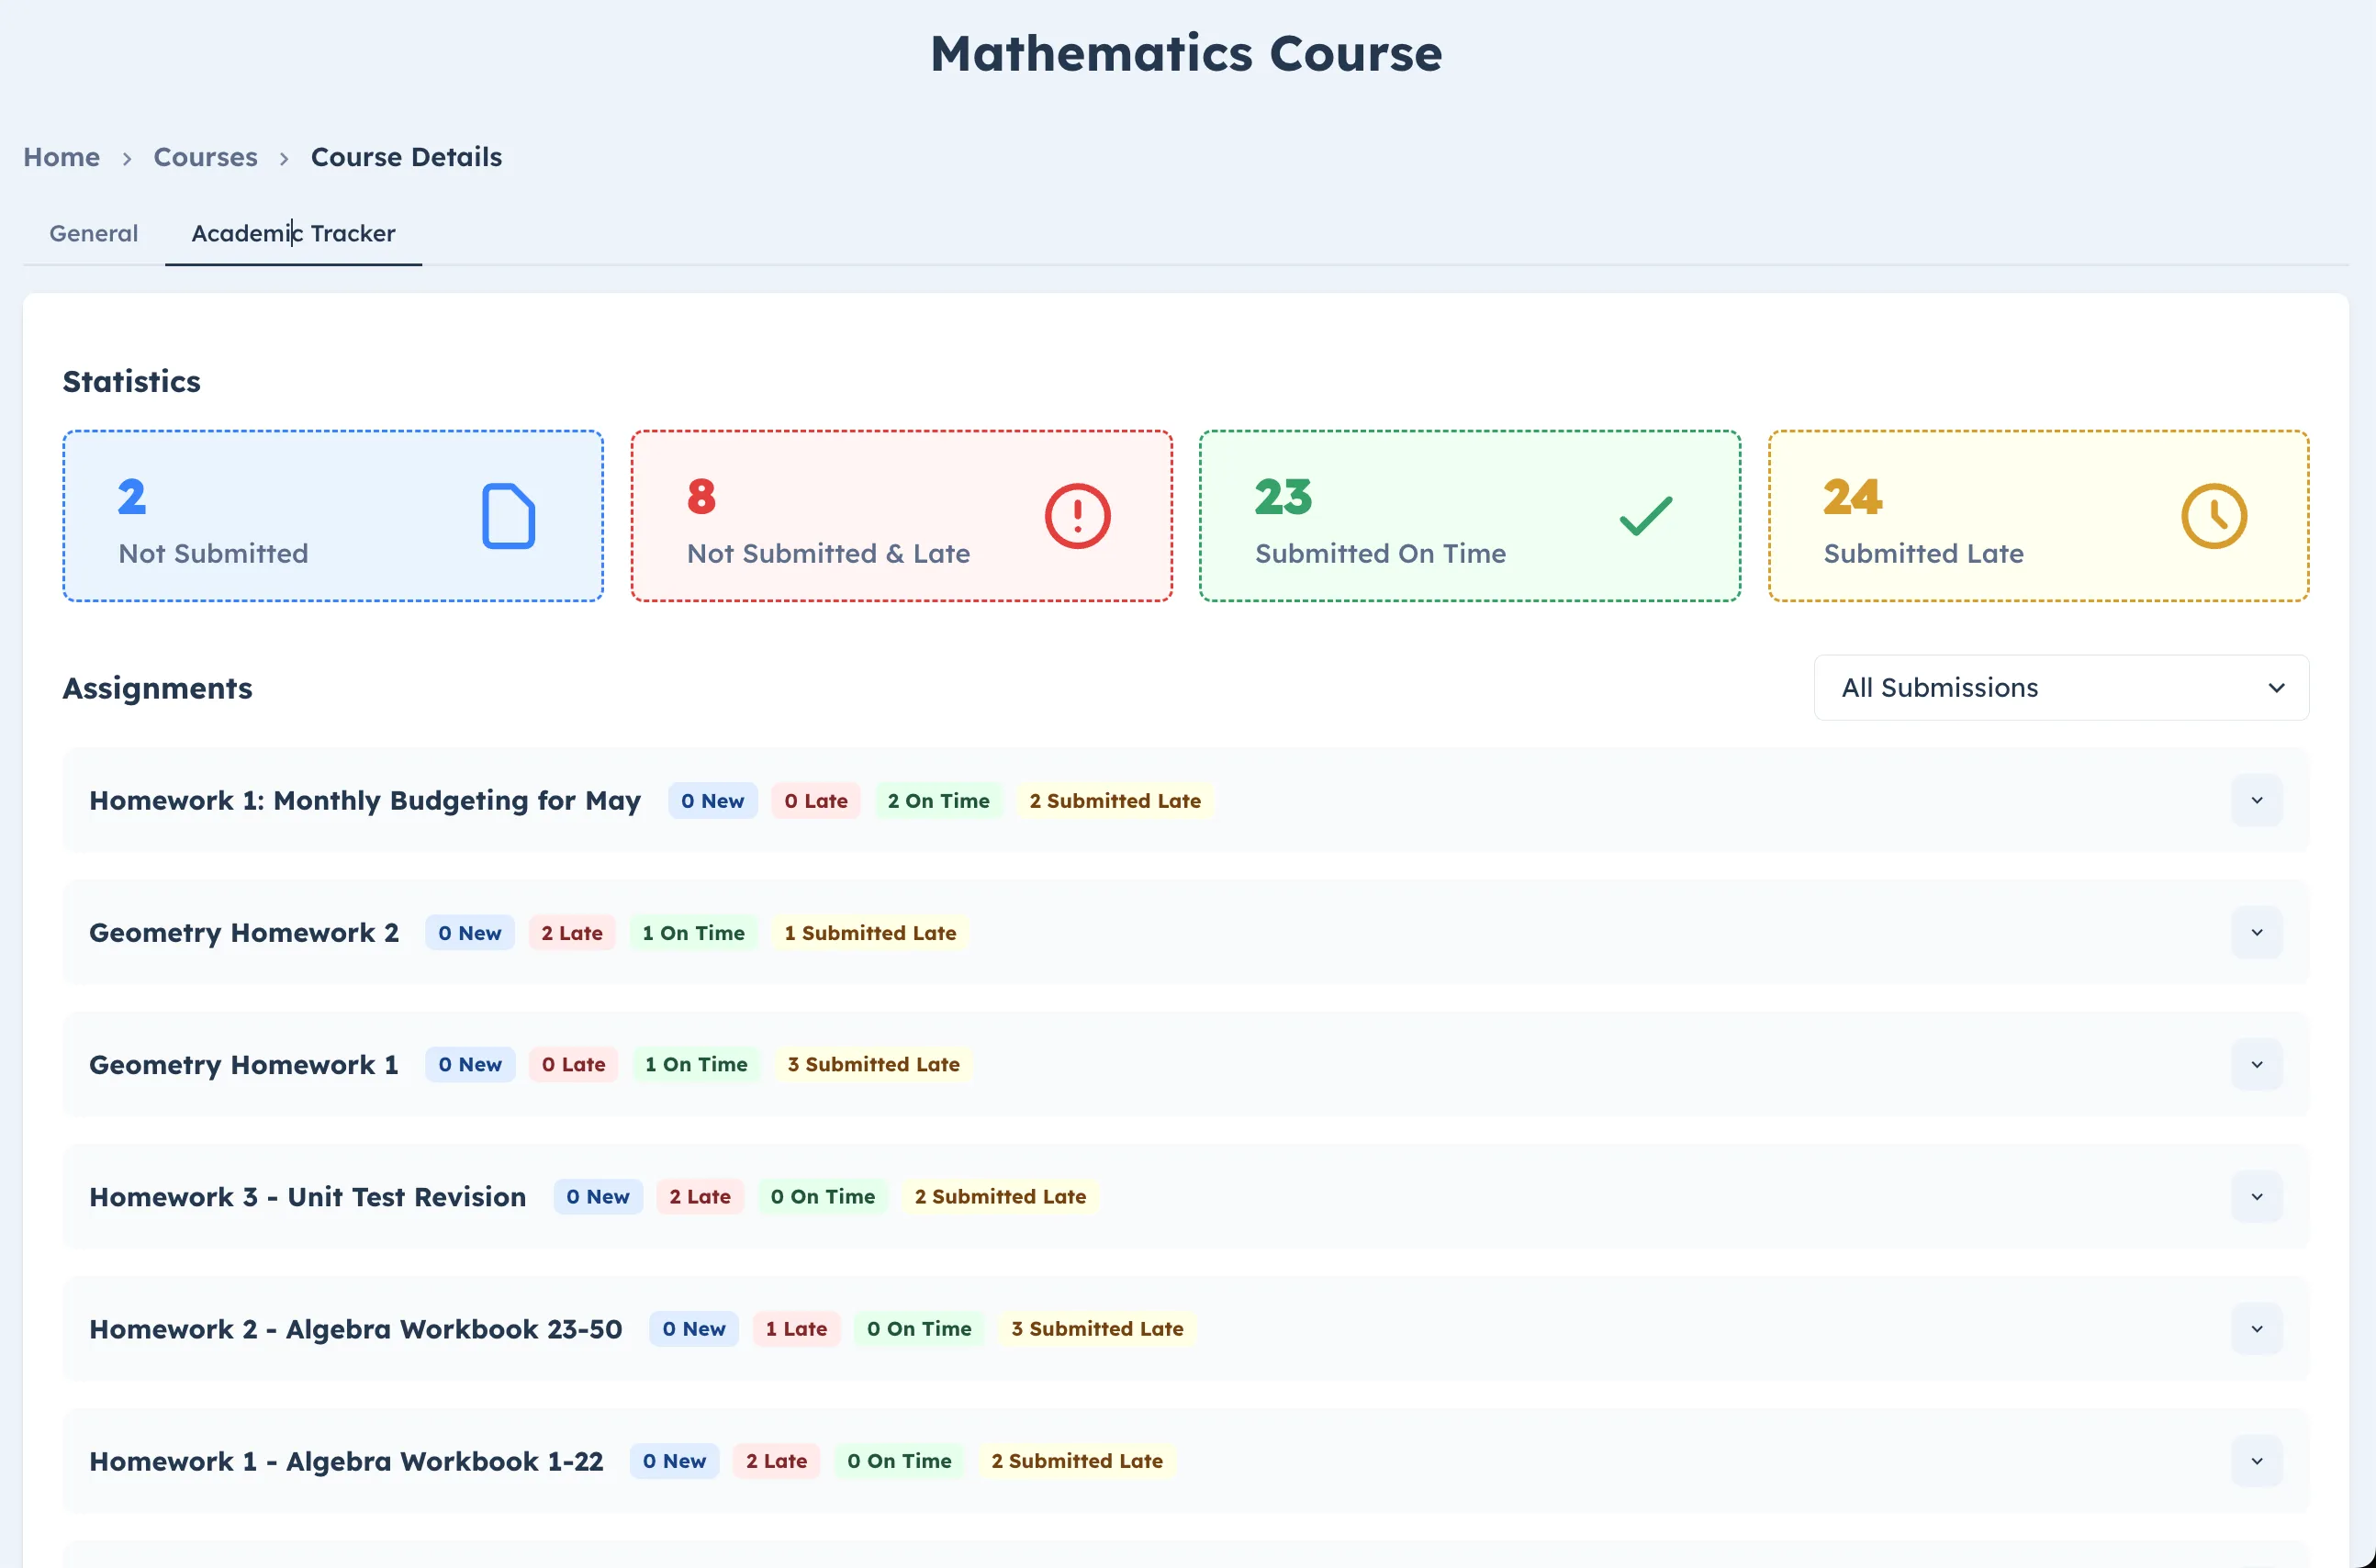
Task: Select the Submitted Late statistics card
Action: coord(2037,516)
